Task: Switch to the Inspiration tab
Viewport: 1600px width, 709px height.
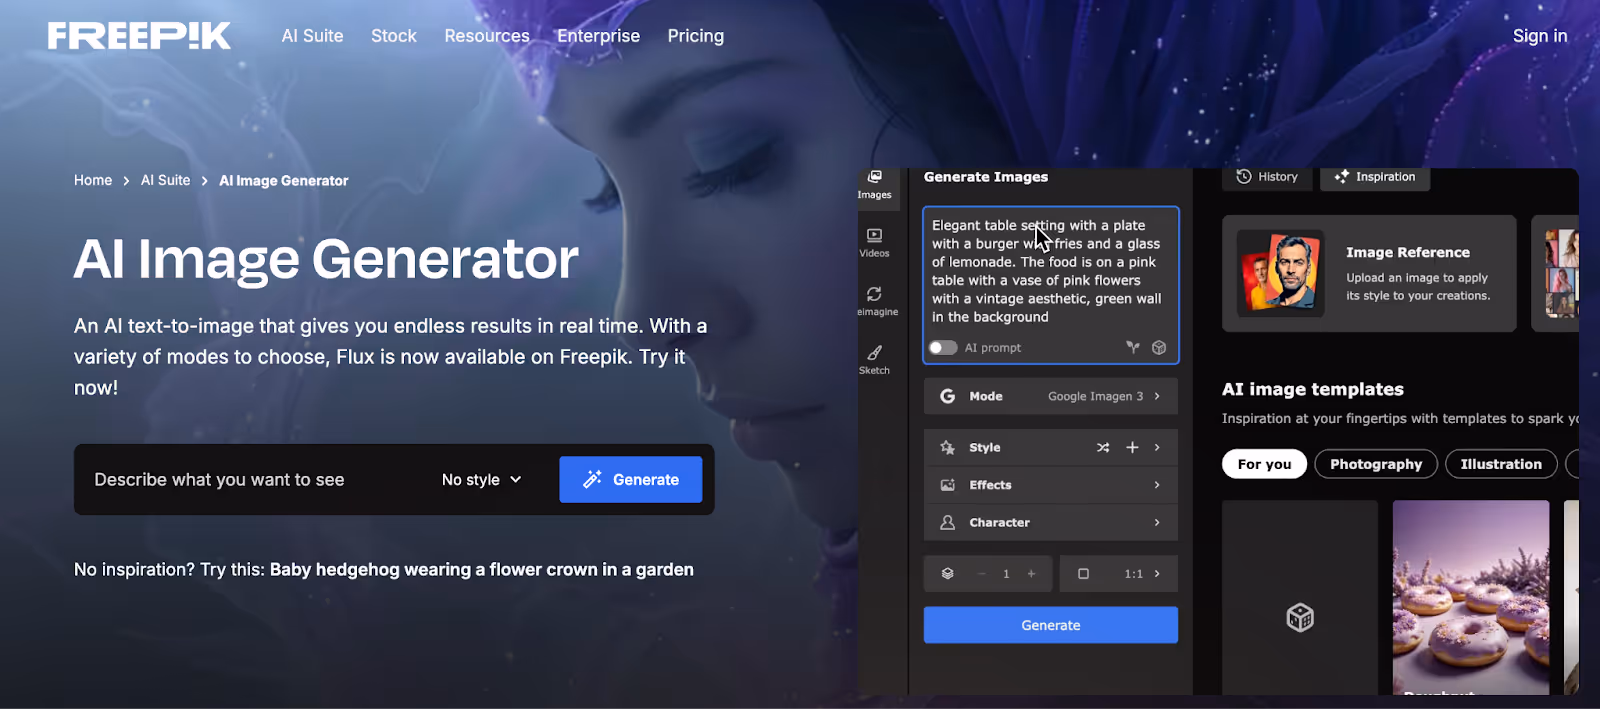Action: tap(1375, 177)
